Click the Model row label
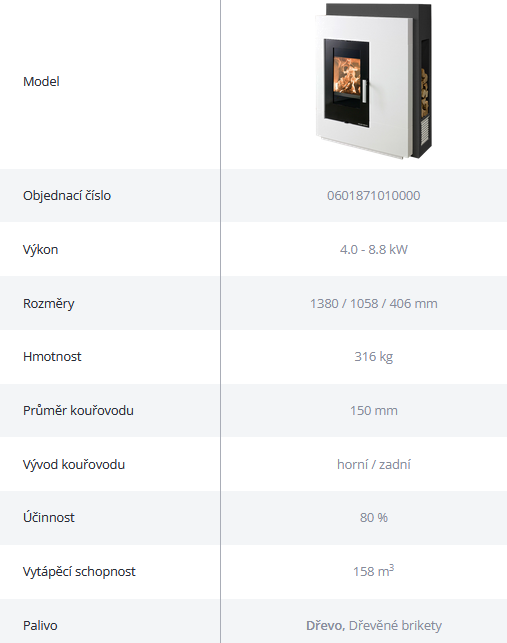This screenshot has height=643, width=507. click(41, 82)
